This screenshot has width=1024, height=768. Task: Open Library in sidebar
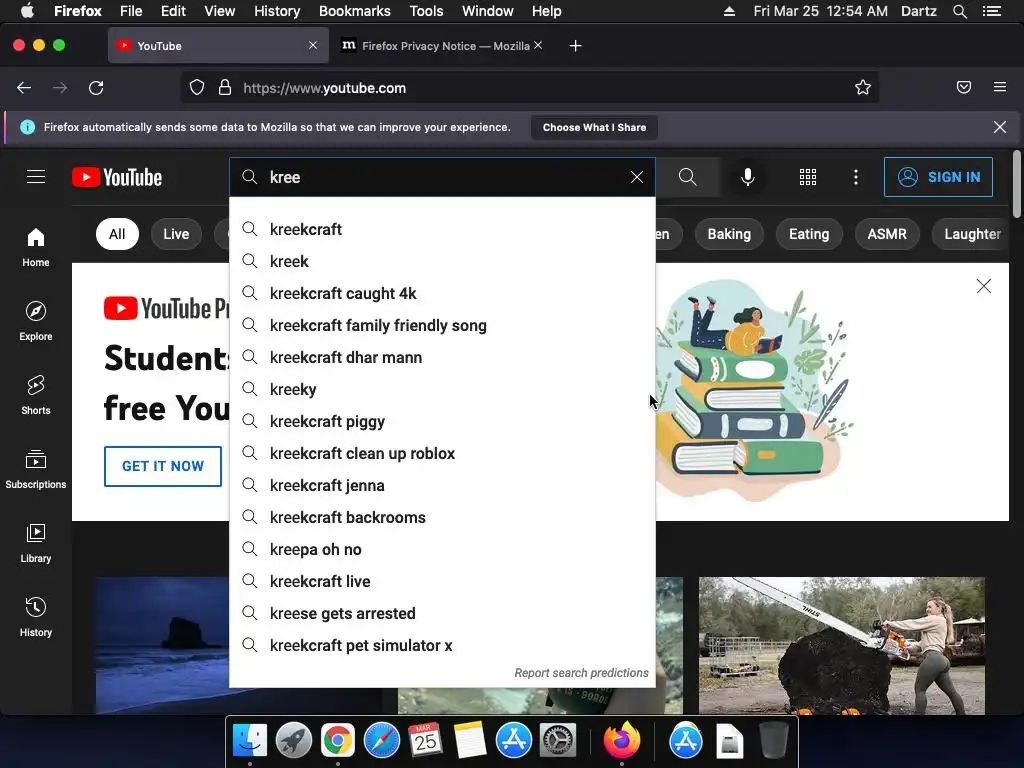36,543
